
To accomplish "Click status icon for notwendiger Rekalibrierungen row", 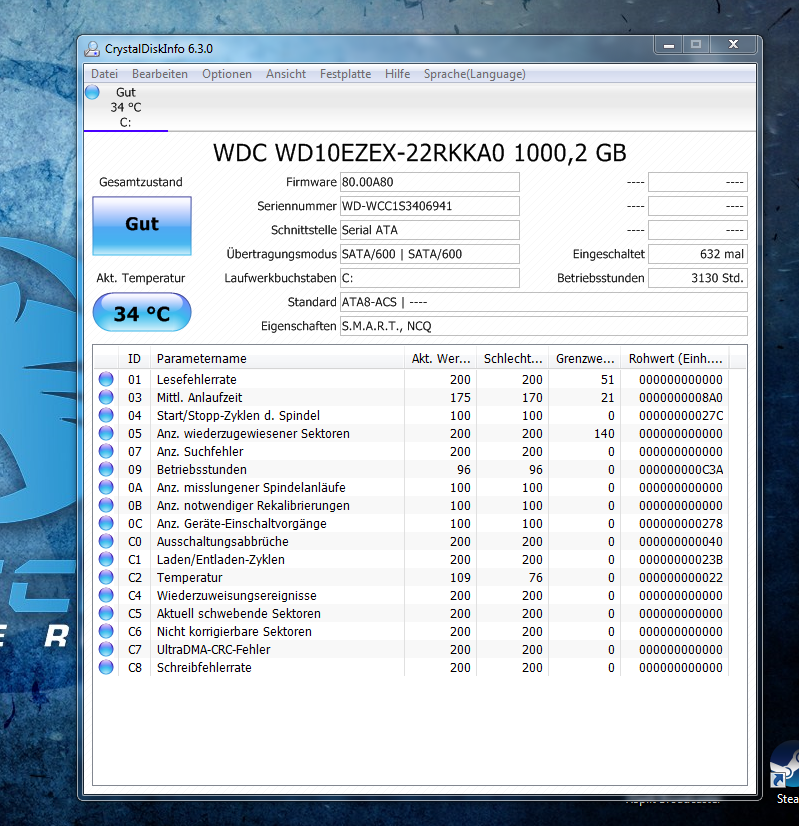I will [x=106, y=505].
